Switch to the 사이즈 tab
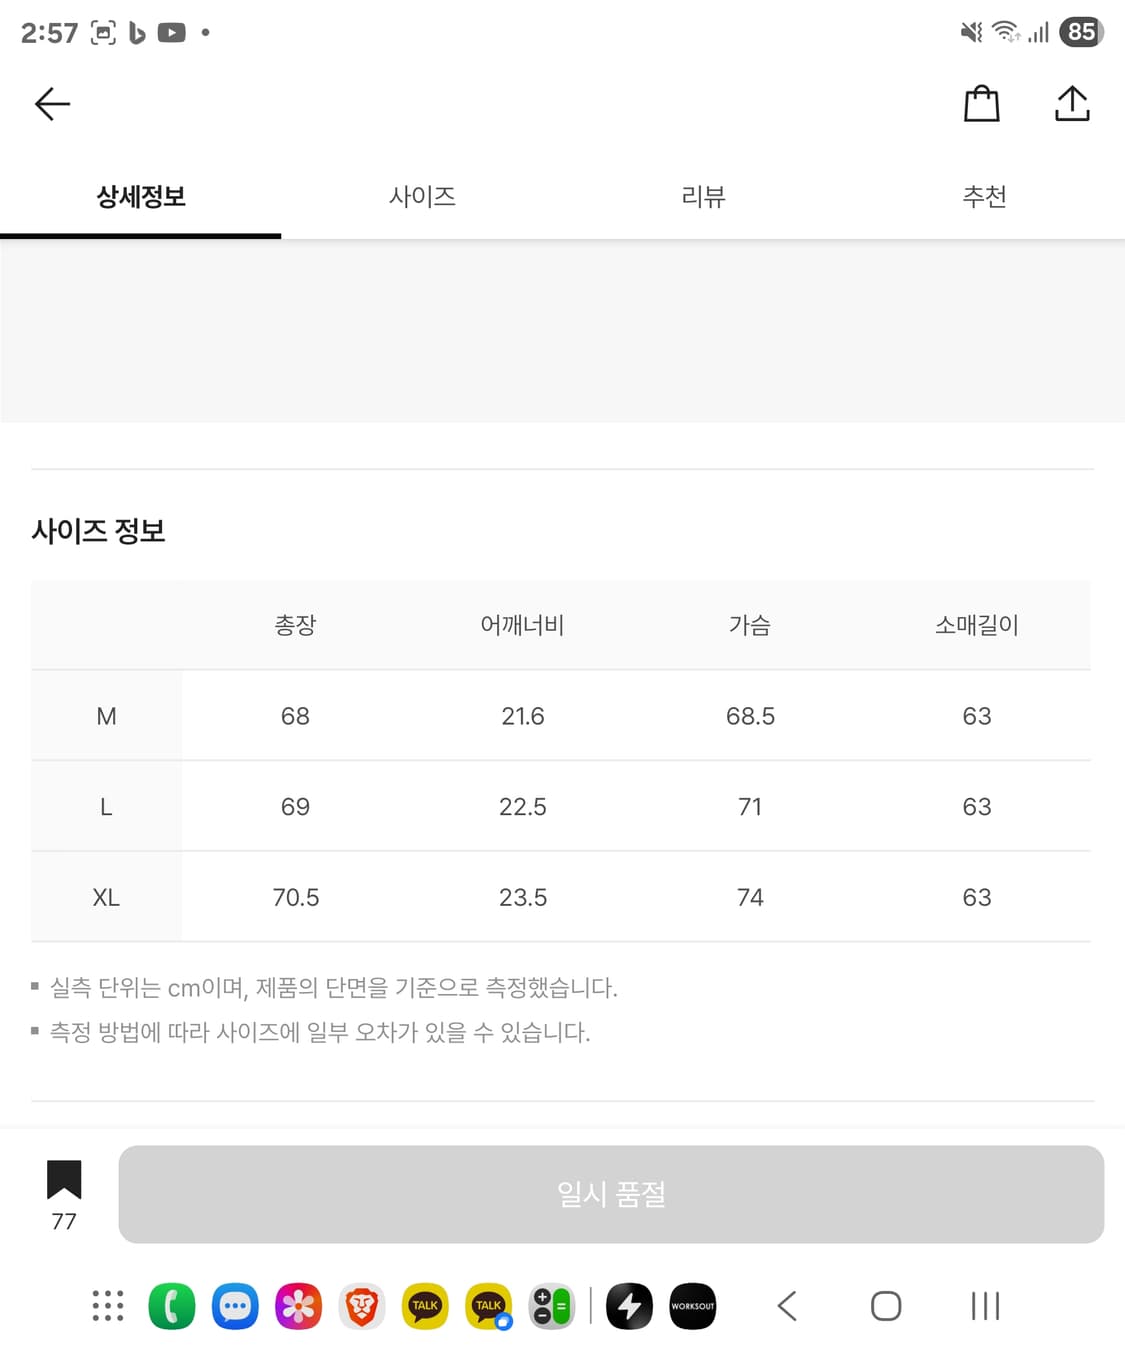 (422, 197)
